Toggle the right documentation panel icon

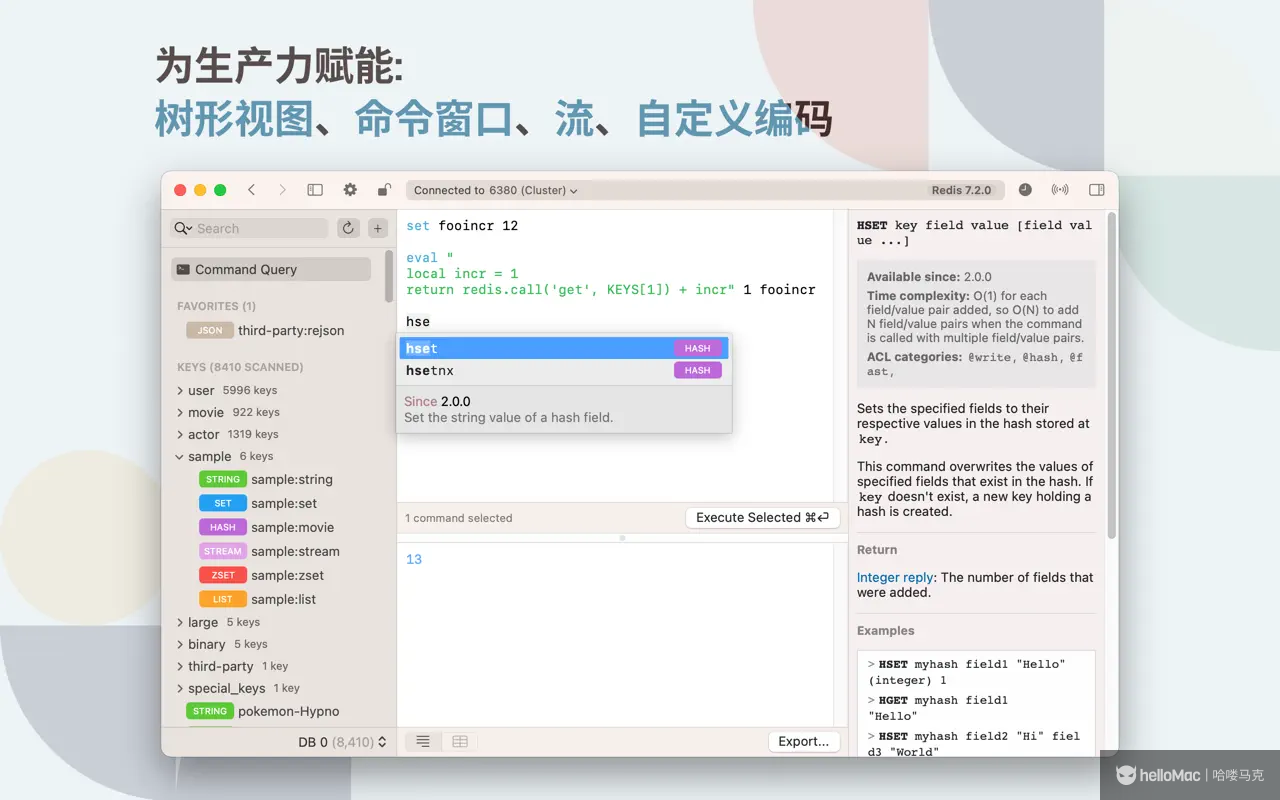tap(1096, 190)
